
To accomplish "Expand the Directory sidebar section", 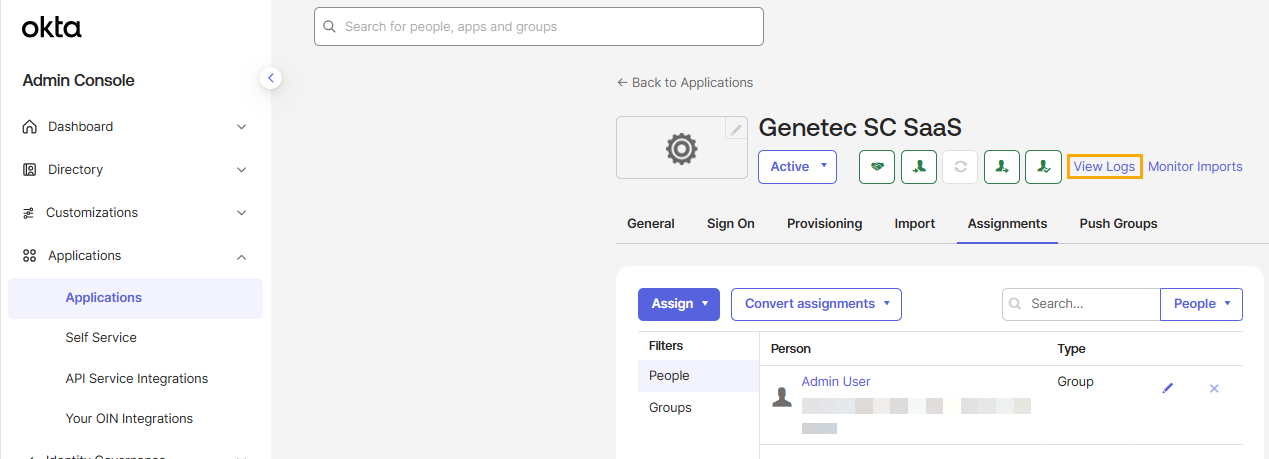I will click(135, 170).
